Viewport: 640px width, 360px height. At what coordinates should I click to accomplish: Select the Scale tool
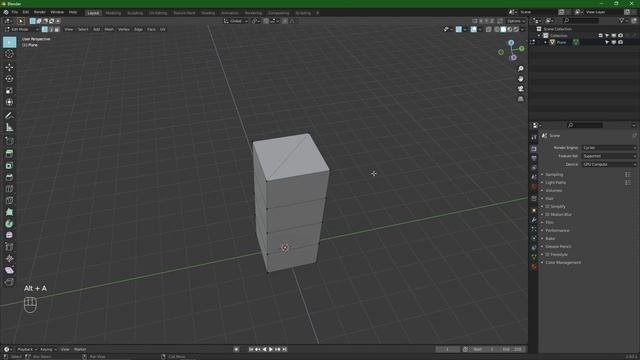9,91
